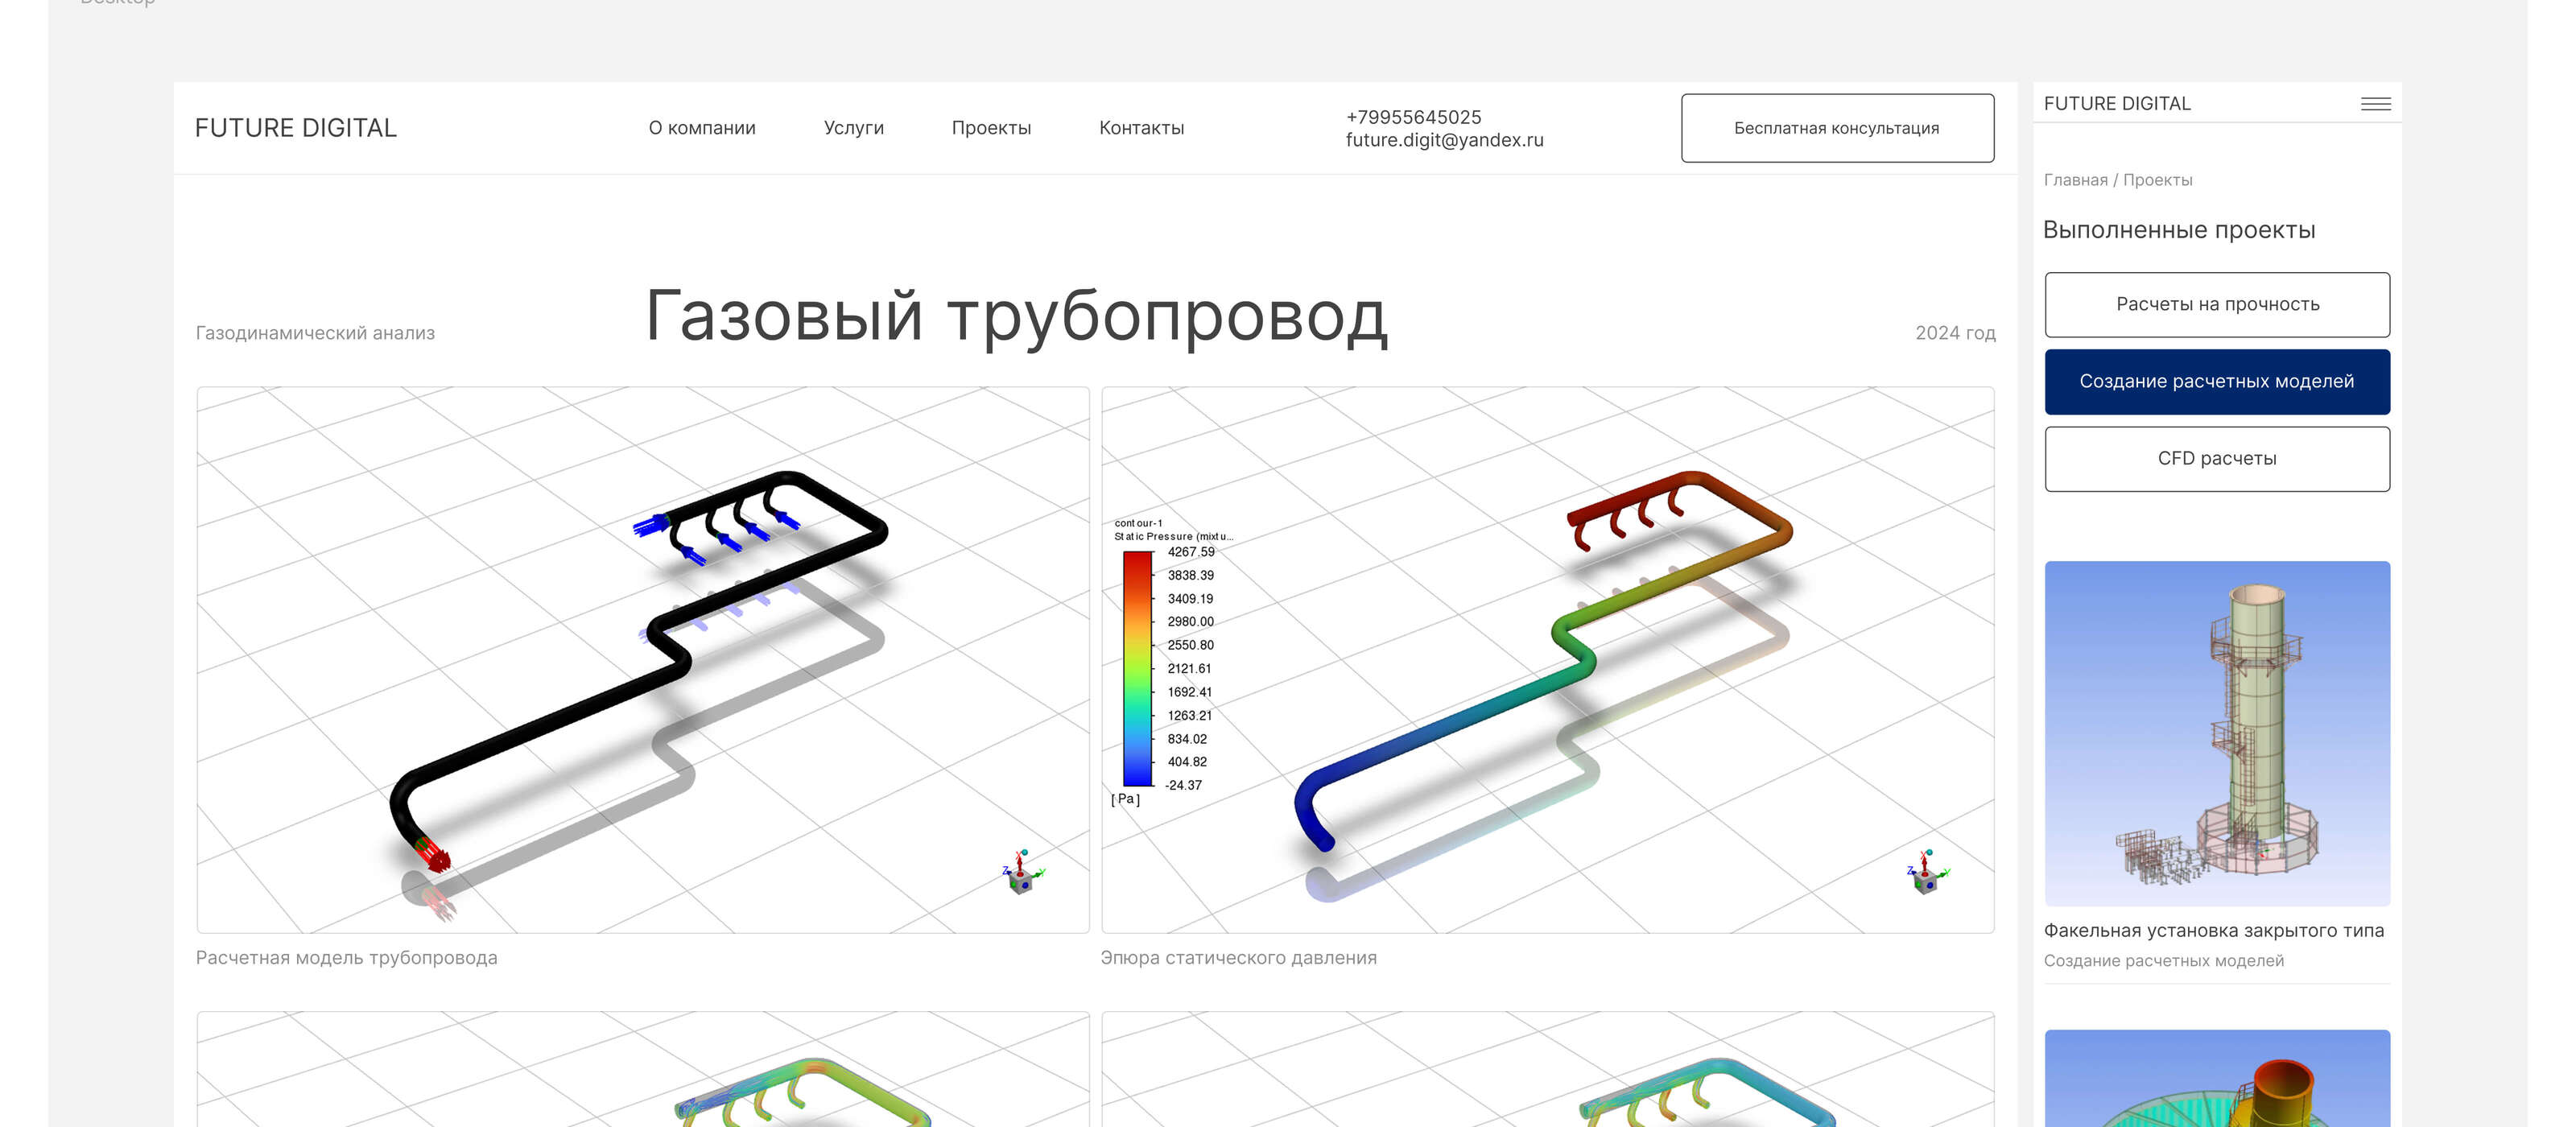Open the Контакты navigation item
This screenshot has height=1127, width=2576.
pos(1141,128)
